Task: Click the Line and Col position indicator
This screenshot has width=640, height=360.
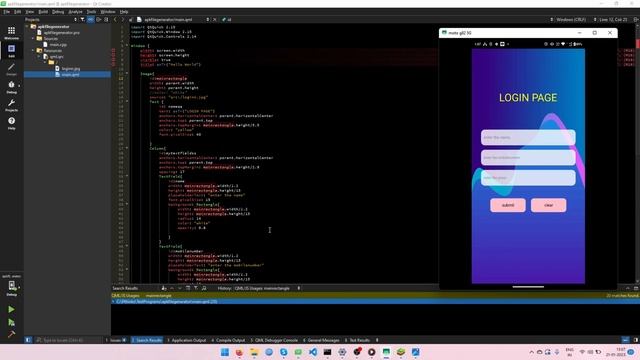Action: coord(613,19)
